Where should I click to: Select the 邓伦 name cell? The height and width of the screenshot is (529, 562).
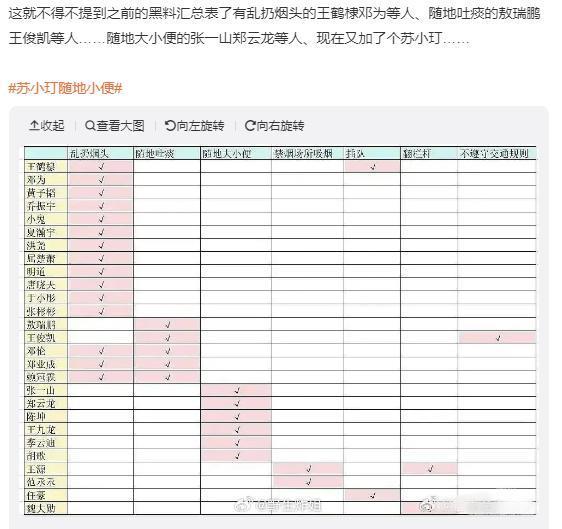point(46,351)
